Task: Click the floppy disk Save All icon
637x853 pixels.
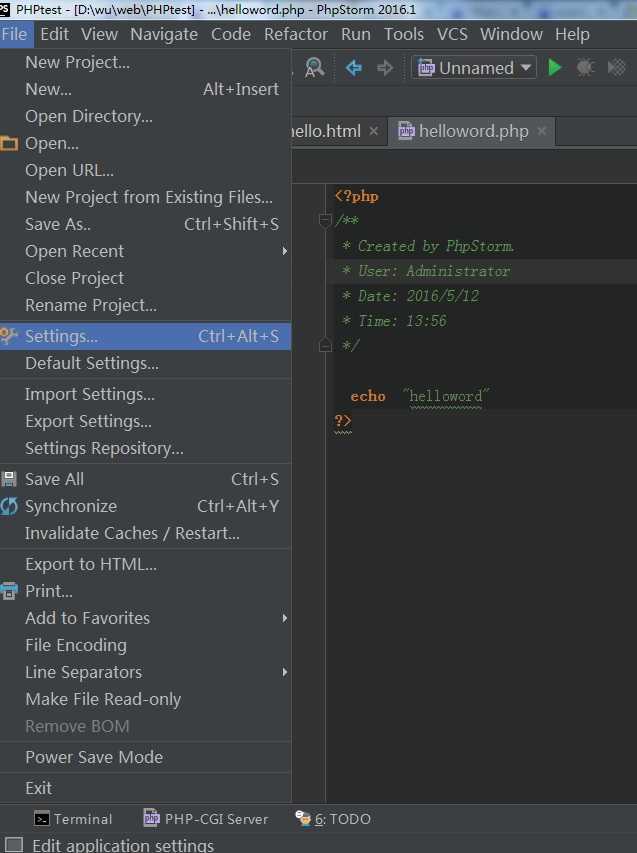Action: [x=9, y=479]
